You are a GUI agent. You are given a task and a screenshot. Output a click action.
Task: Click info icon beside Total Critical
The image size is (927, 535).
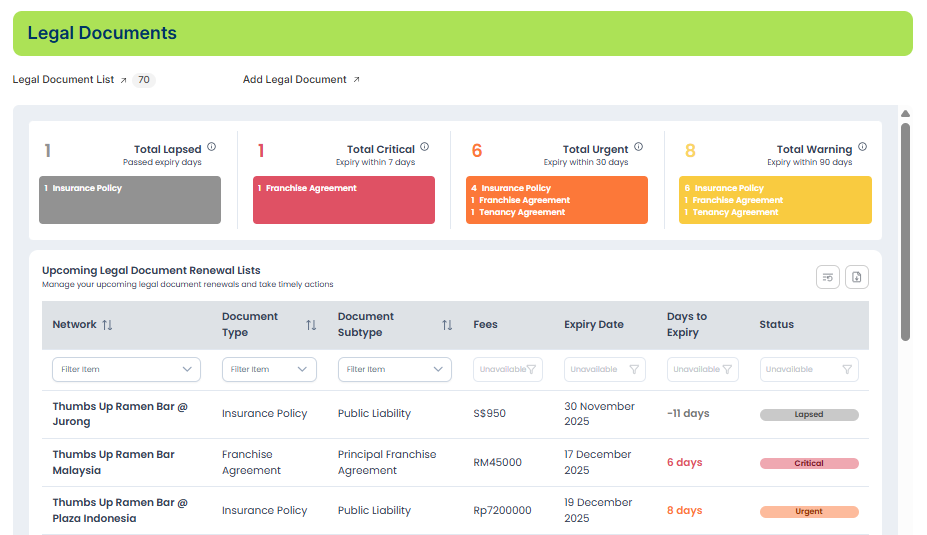424,147
